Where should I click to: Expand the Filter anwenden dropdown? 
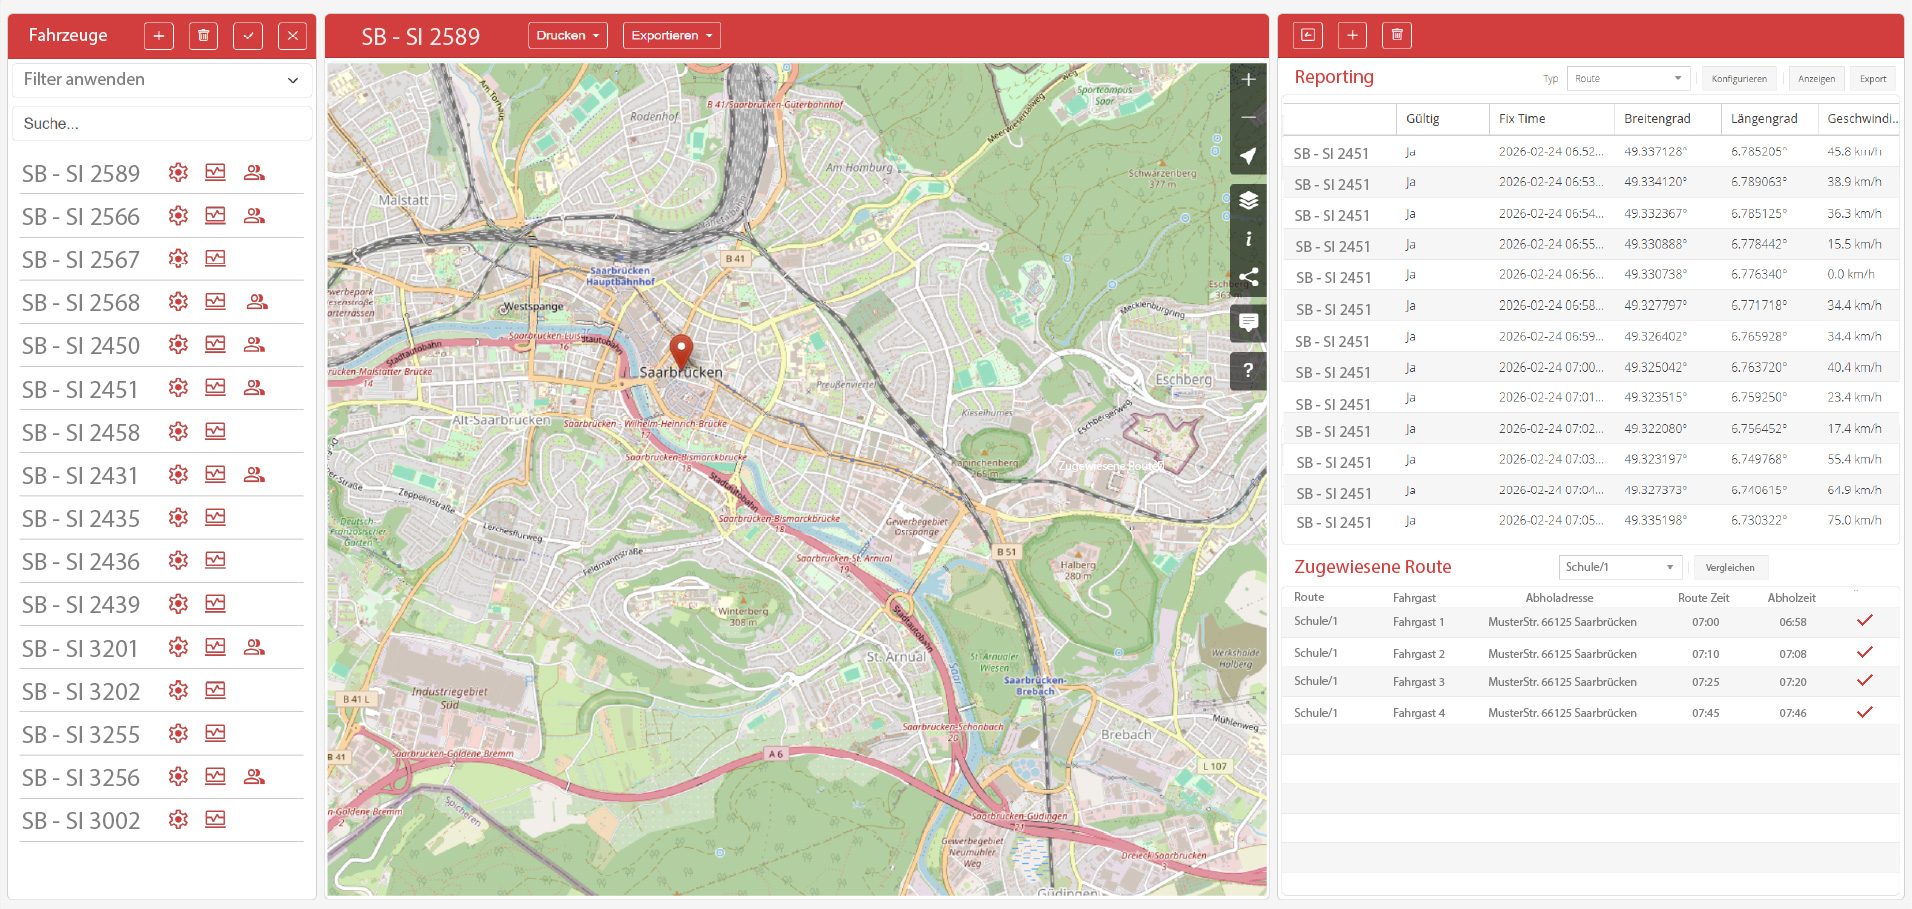point(162,80)
